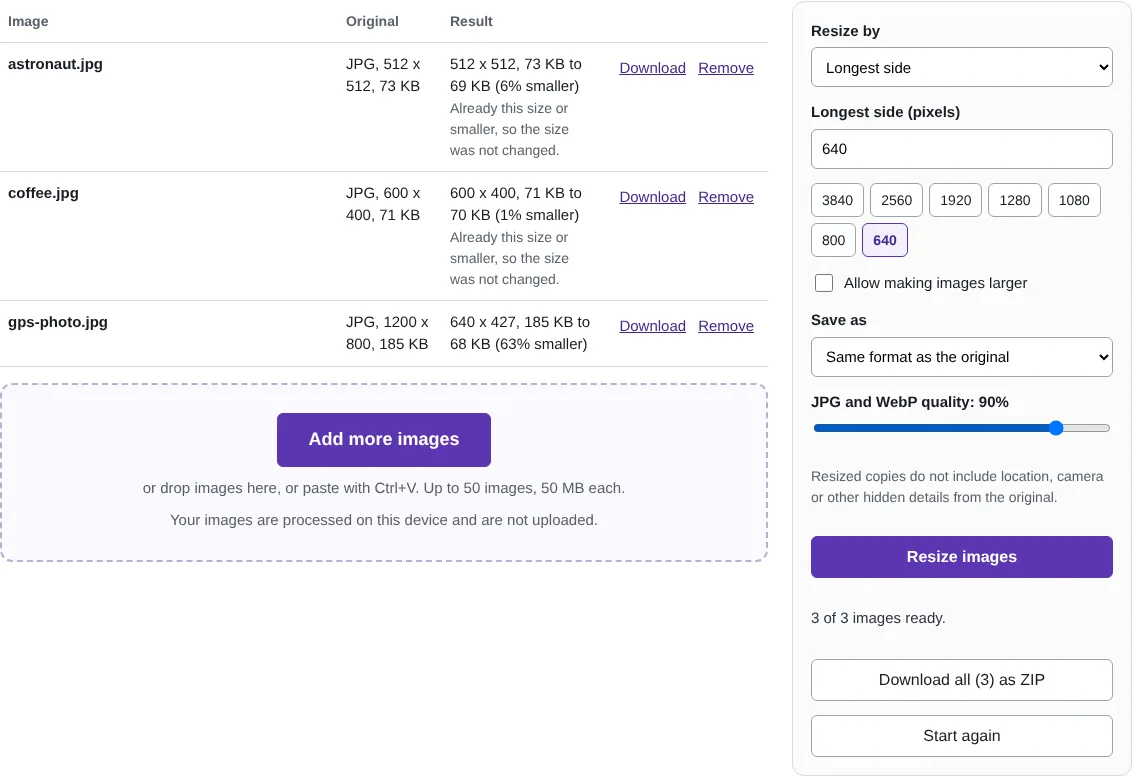Click the '512 x 512, 73 KB to 69 KB' result
The height and width of the screenshot is (776, 1132).
pyautogui.click(x=515, y=75)
